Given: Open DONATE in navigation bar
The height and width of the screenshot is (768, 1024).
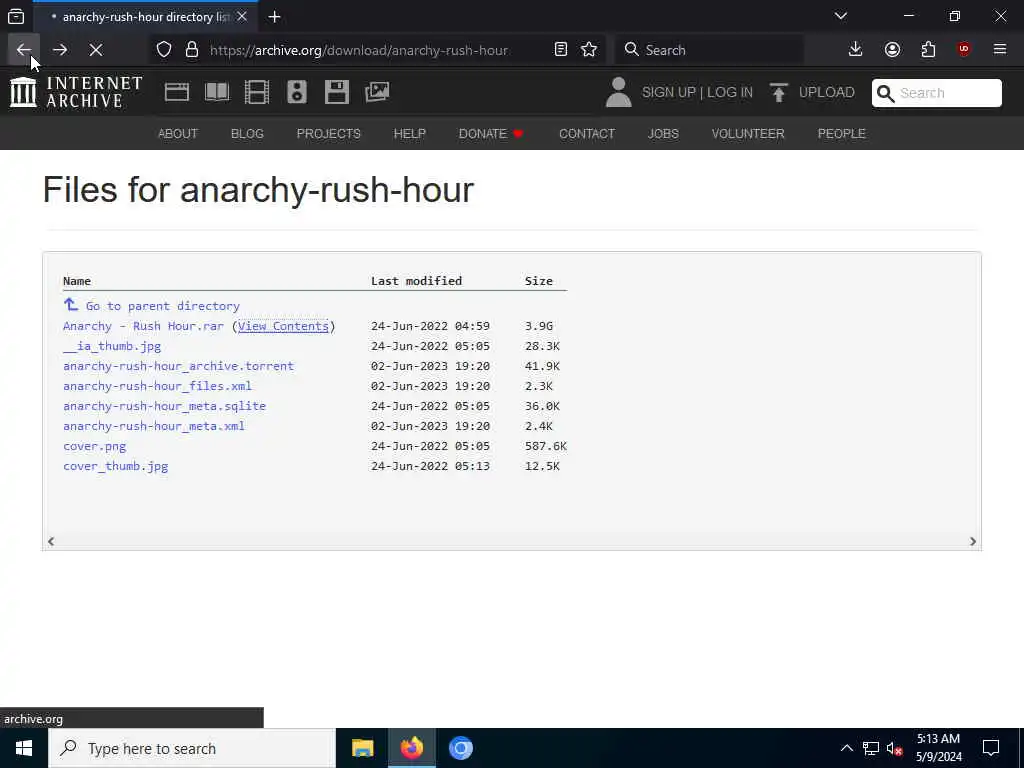Looking at the screenshot, I should [x=491, y=133].
